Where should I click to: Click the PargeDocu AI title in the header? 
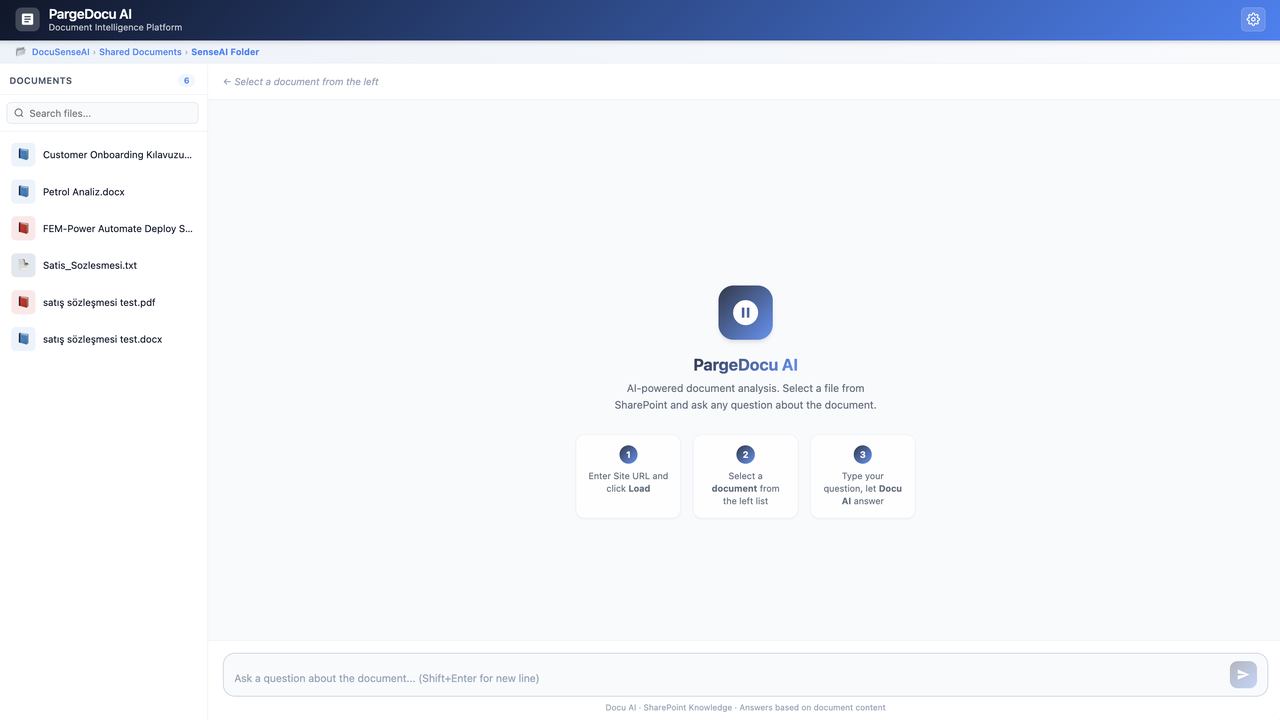point(90,14)
